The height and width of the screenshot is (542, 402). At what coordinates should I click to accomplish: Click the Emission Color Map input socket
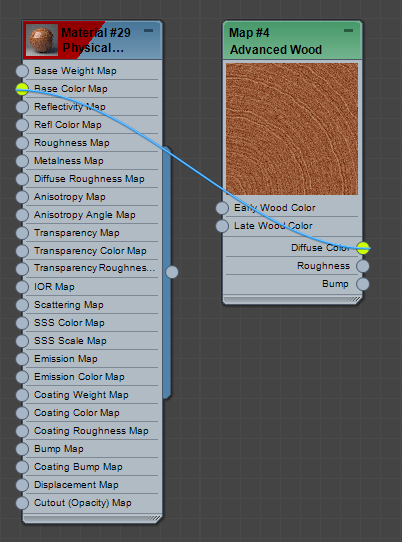point(22,377)
